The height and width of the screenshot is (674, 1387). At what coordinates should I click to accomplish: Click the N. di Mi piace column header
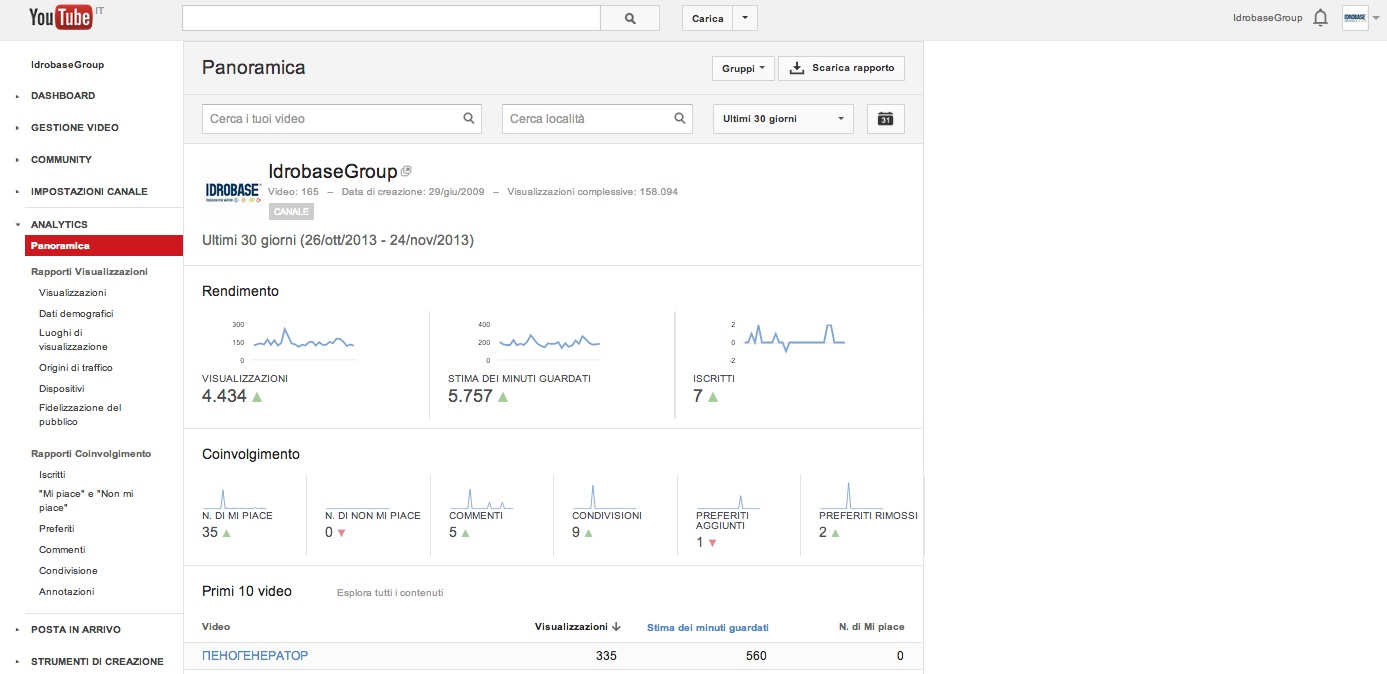(871, 627)
